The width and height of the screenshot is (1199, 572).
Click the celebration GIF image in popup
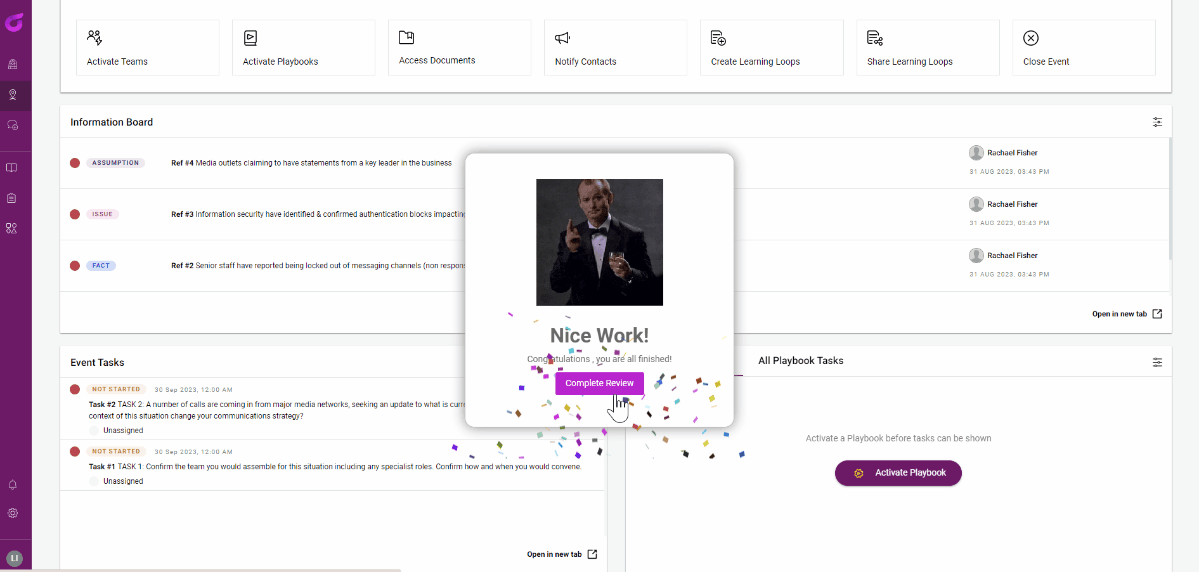600,242
